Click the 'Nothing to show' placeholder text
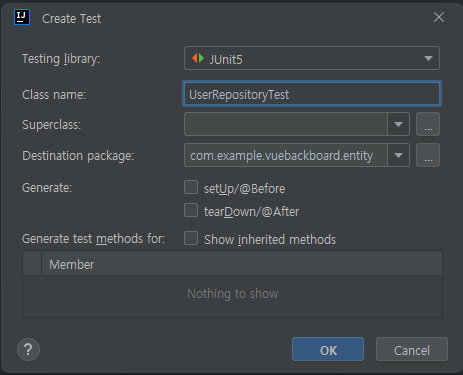This screenshot has height=375, width=463. (232, 294)
